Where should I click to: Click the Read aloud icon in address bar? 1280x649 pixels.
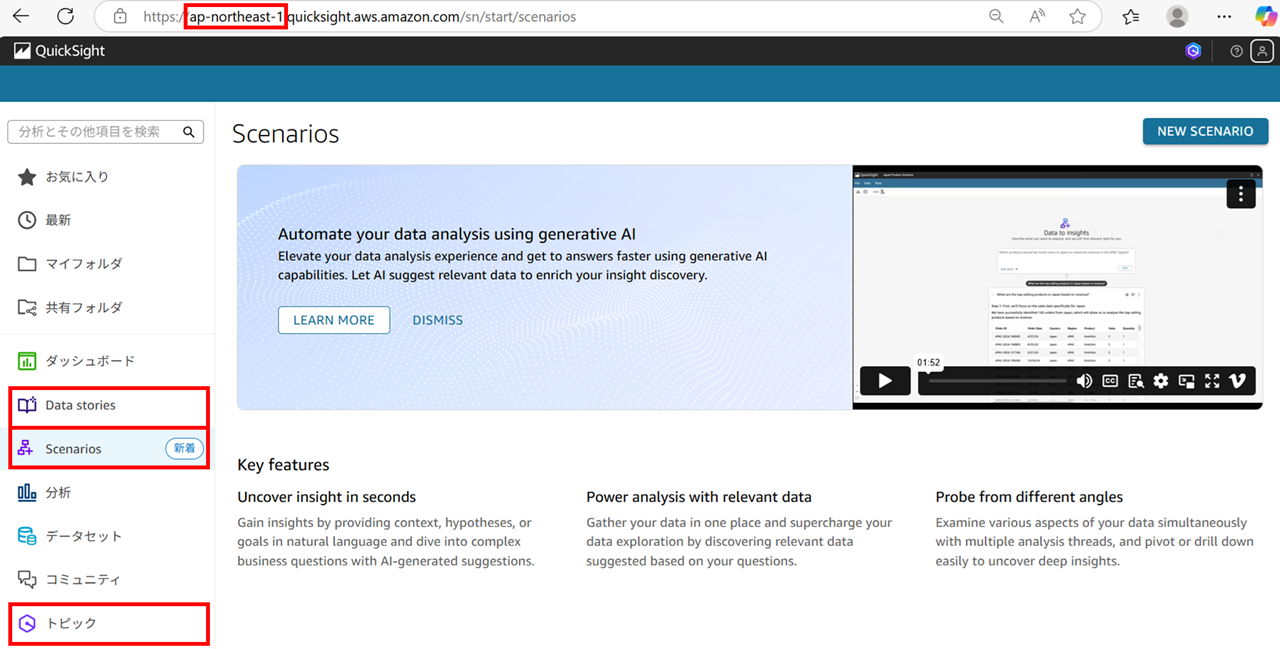pos(1037,16)
